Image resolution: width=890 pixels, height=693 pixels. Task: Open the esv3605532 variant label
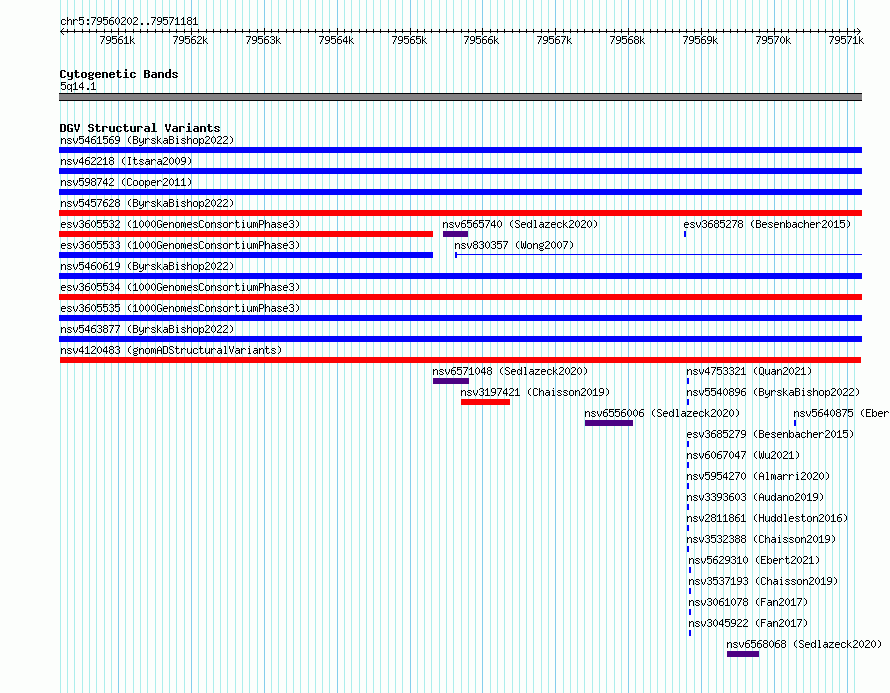180,224
